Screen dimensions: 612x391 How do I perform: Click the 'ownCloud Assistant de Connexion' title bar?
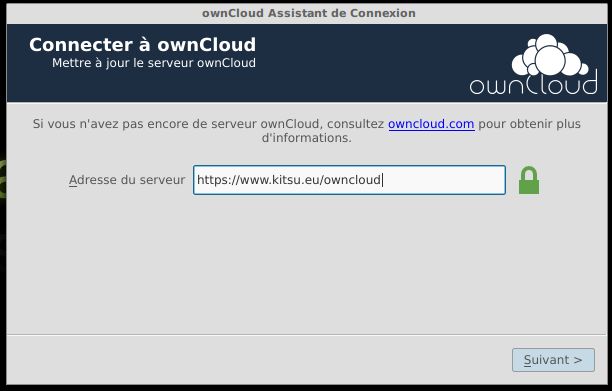tap(307, 13)
